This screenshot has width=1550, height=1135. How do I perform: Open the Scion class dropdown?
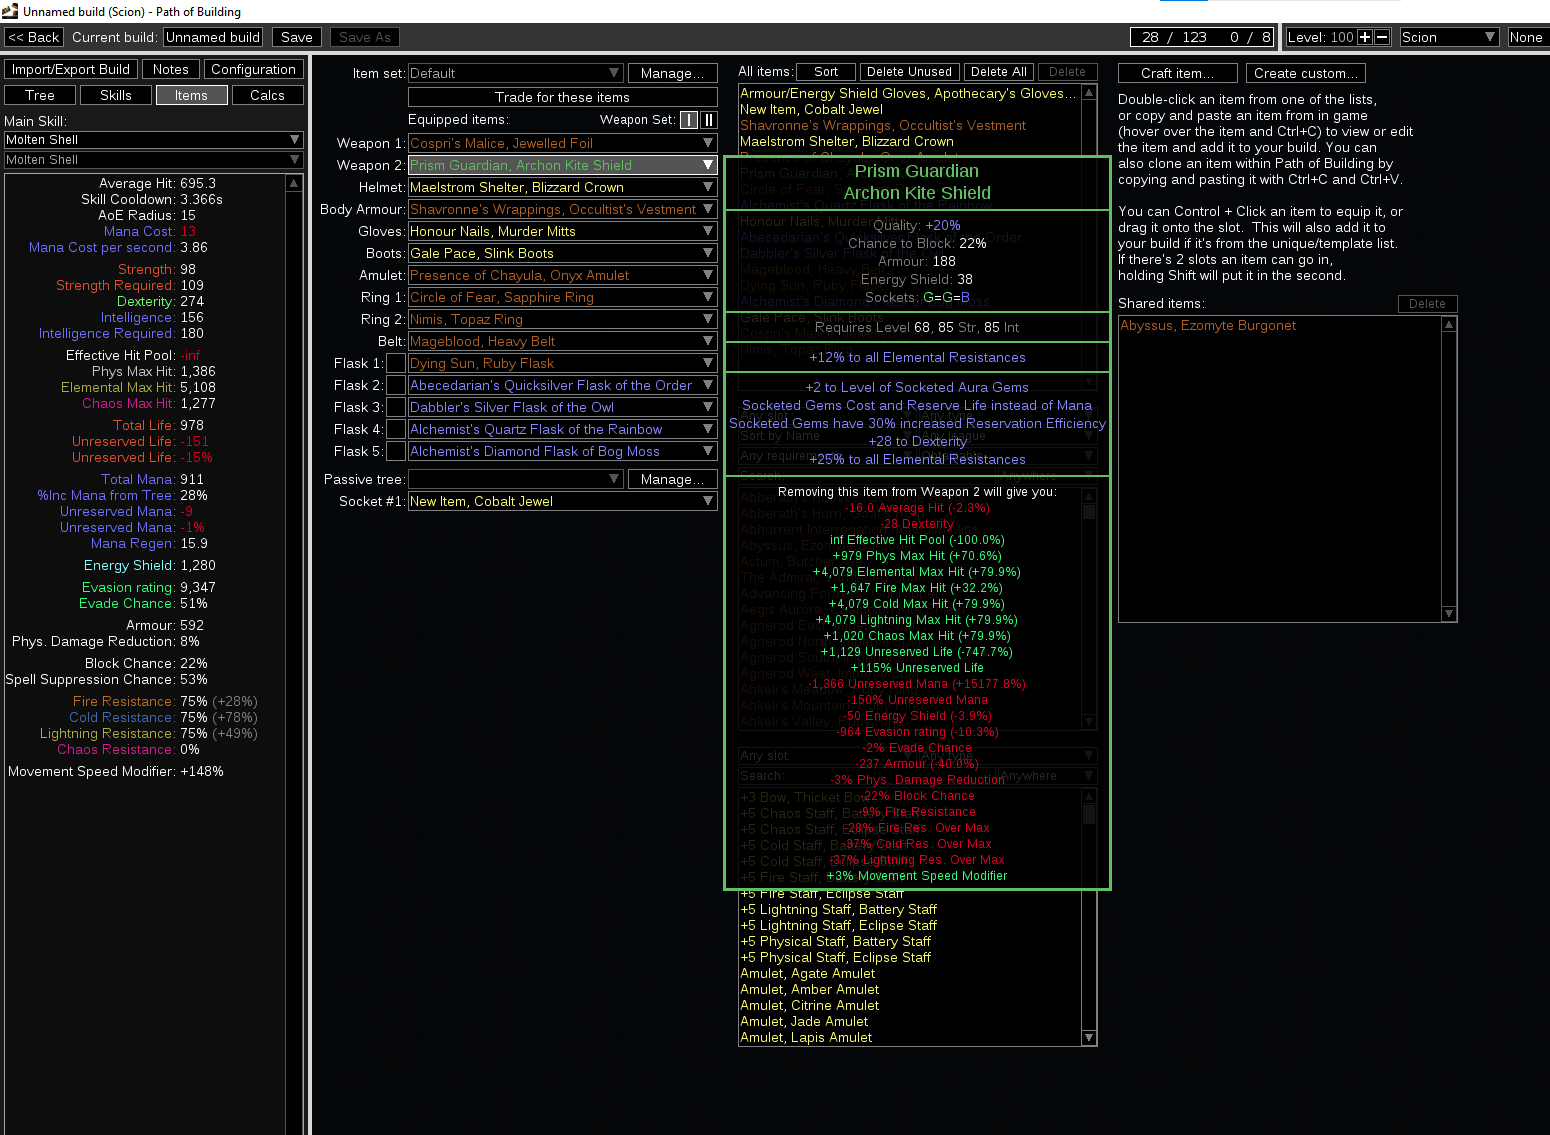click(x=1449, y=37)
